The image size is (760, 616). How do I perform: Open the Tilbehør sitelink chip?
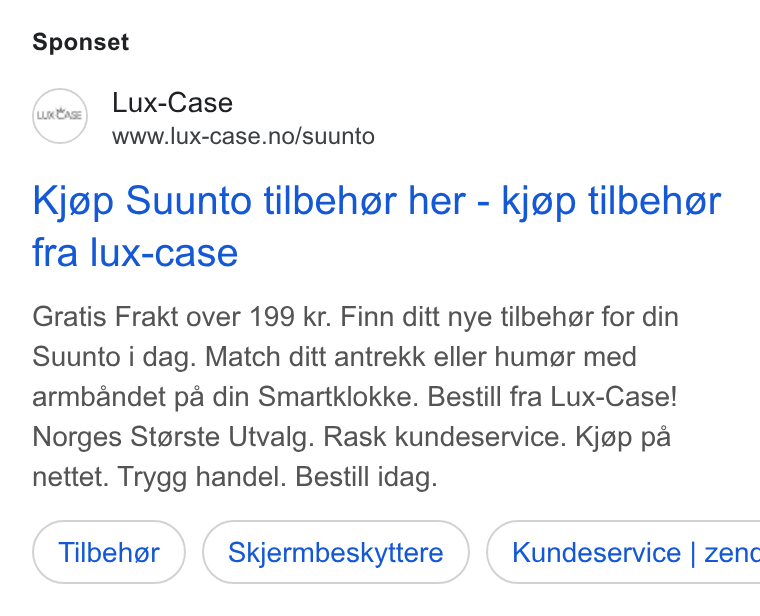[109, 552]
